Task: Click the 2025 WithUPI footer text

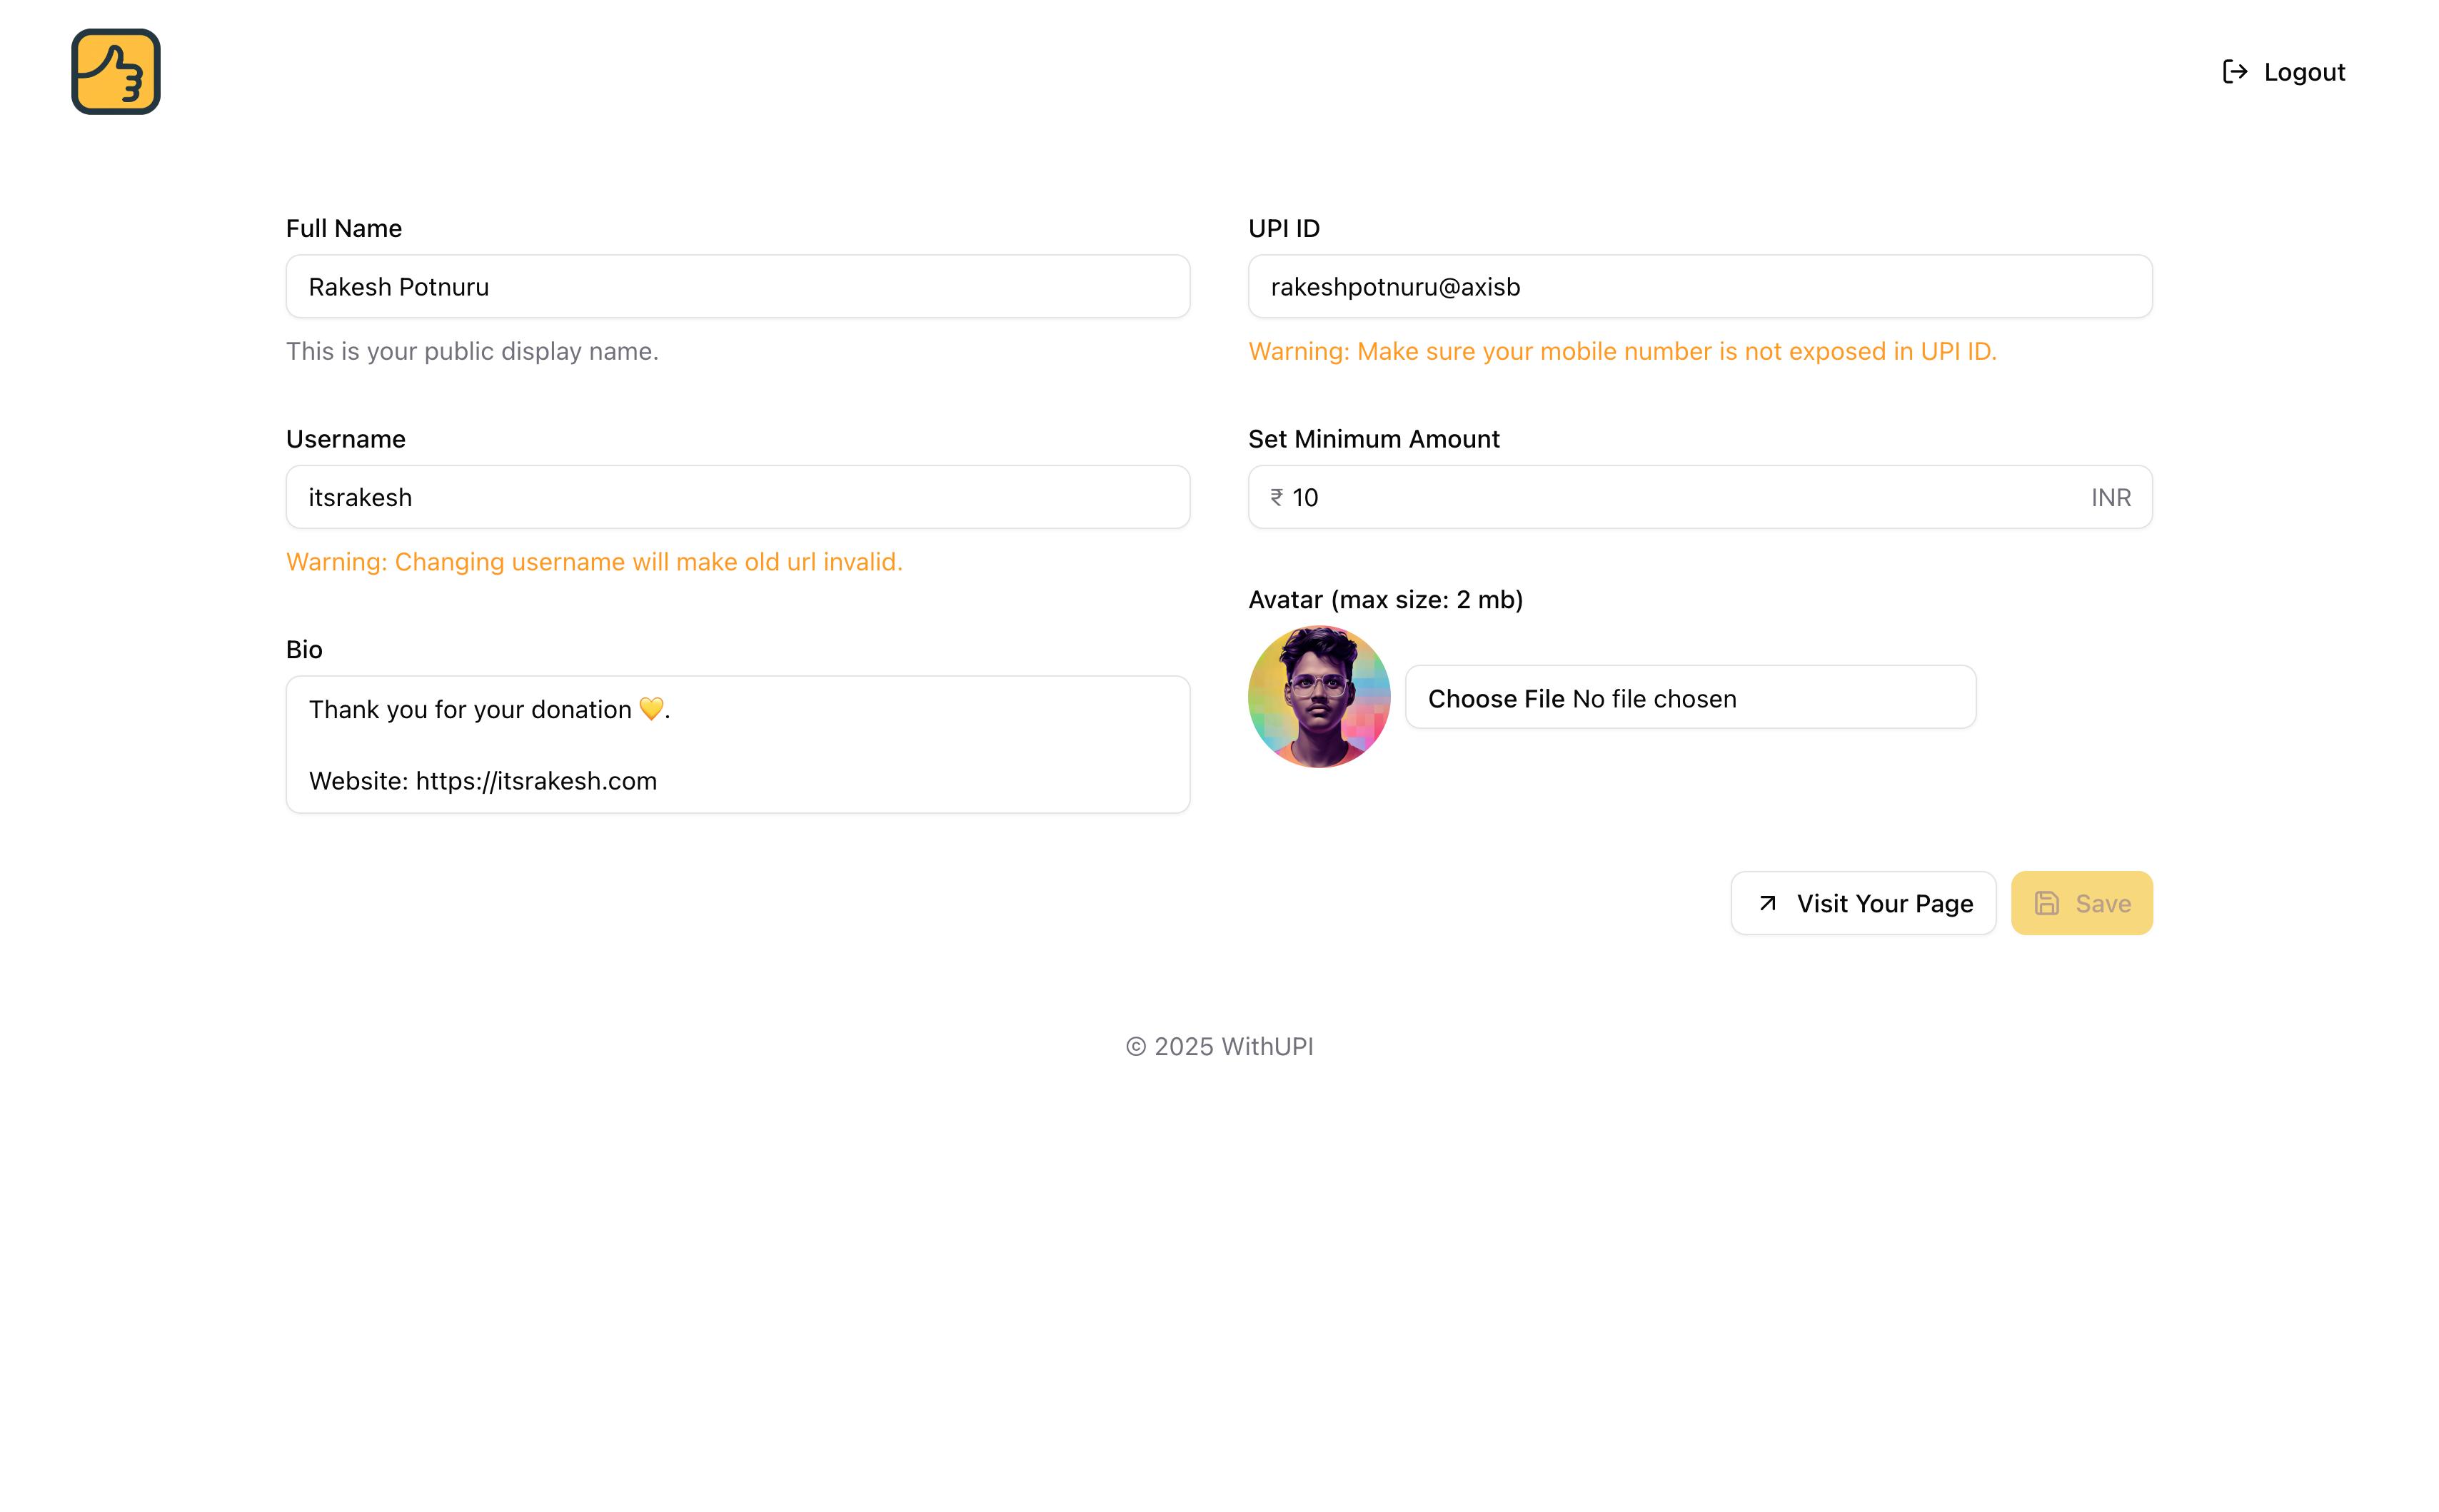Action: pyautogui.click(x=1219, y=1046)
